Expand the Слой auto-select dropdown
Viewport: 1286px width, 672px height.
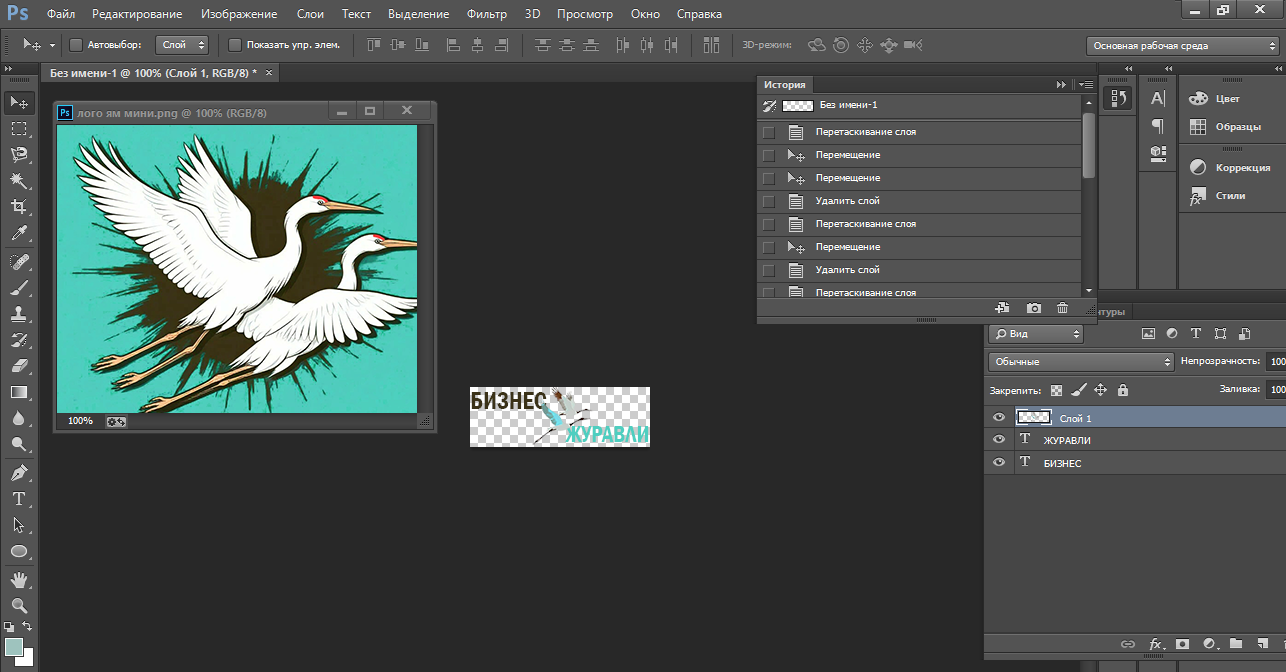(x=182, y=45)
